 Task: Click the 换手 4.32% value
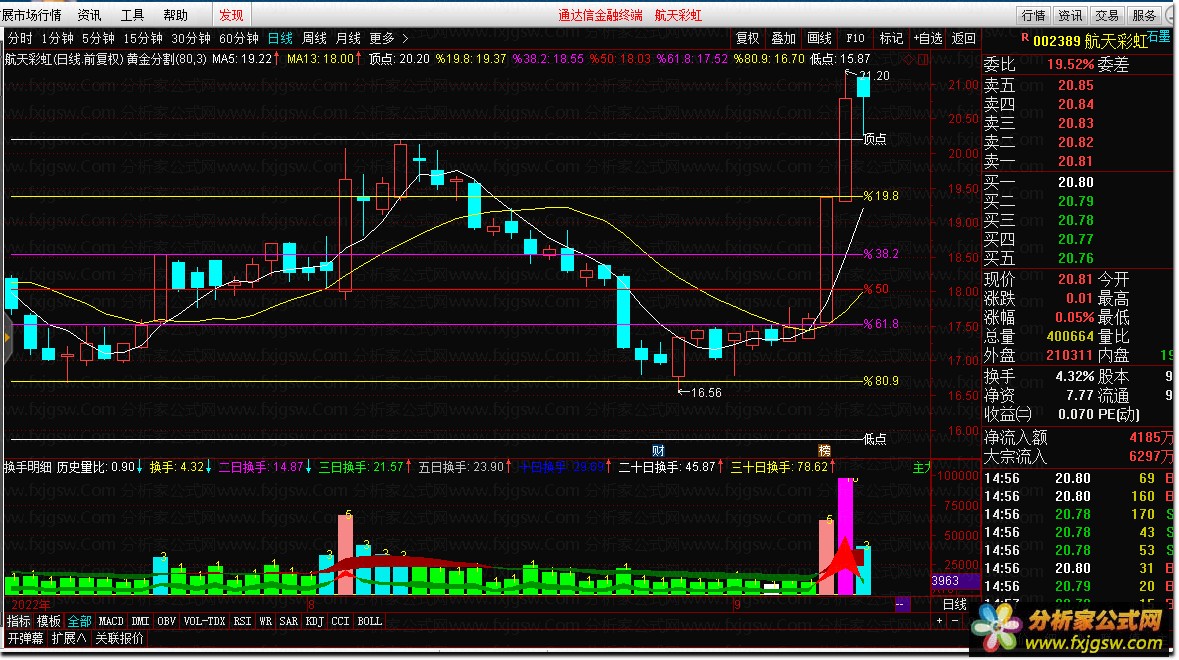(x=1074, y=377)
